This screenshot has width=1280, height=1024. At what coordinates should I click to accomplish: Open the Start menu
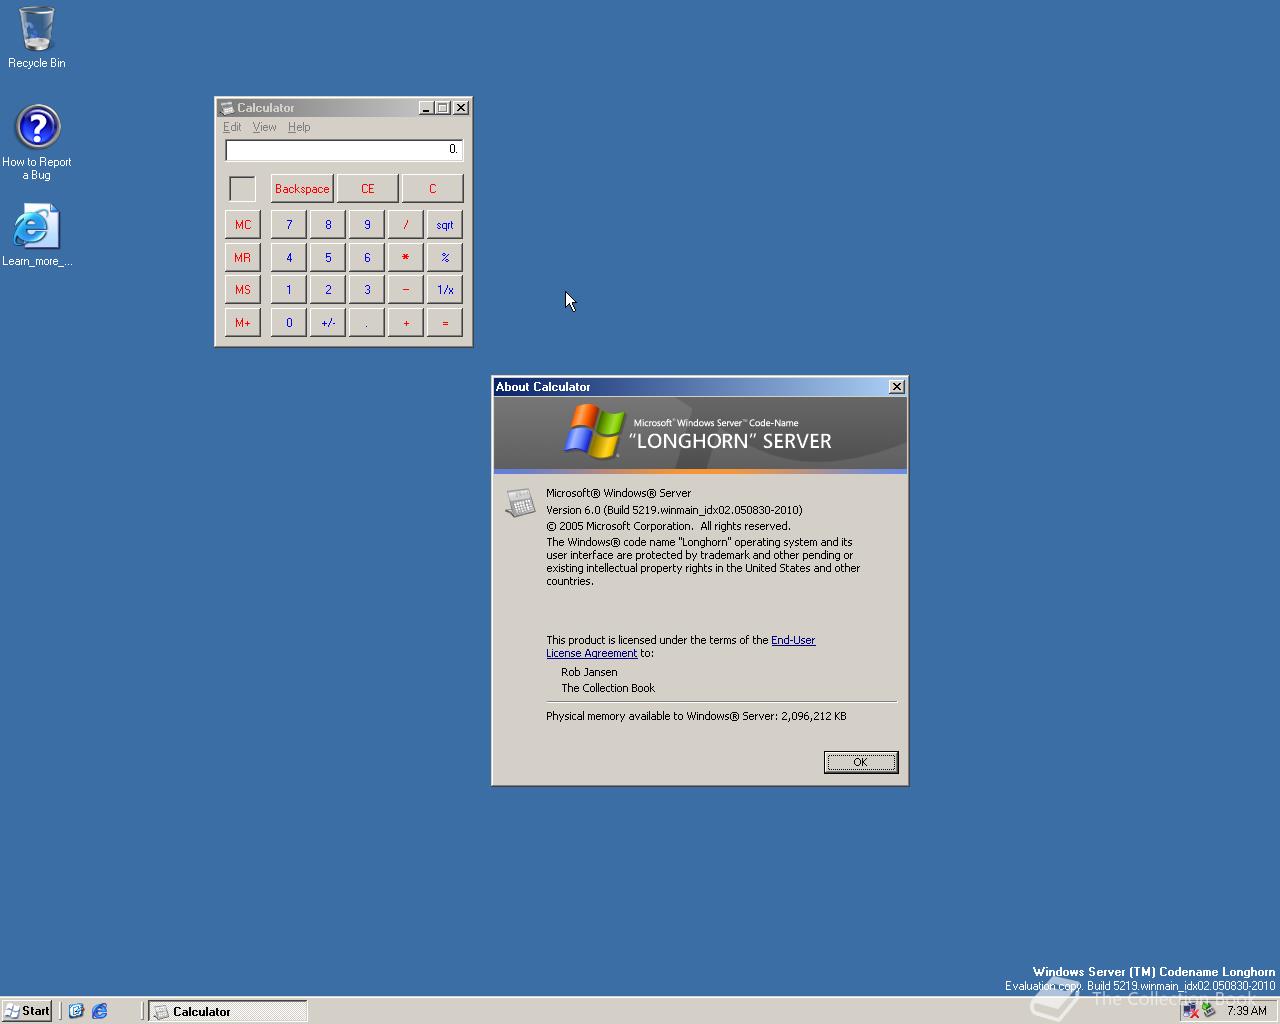pos(27,1011)
